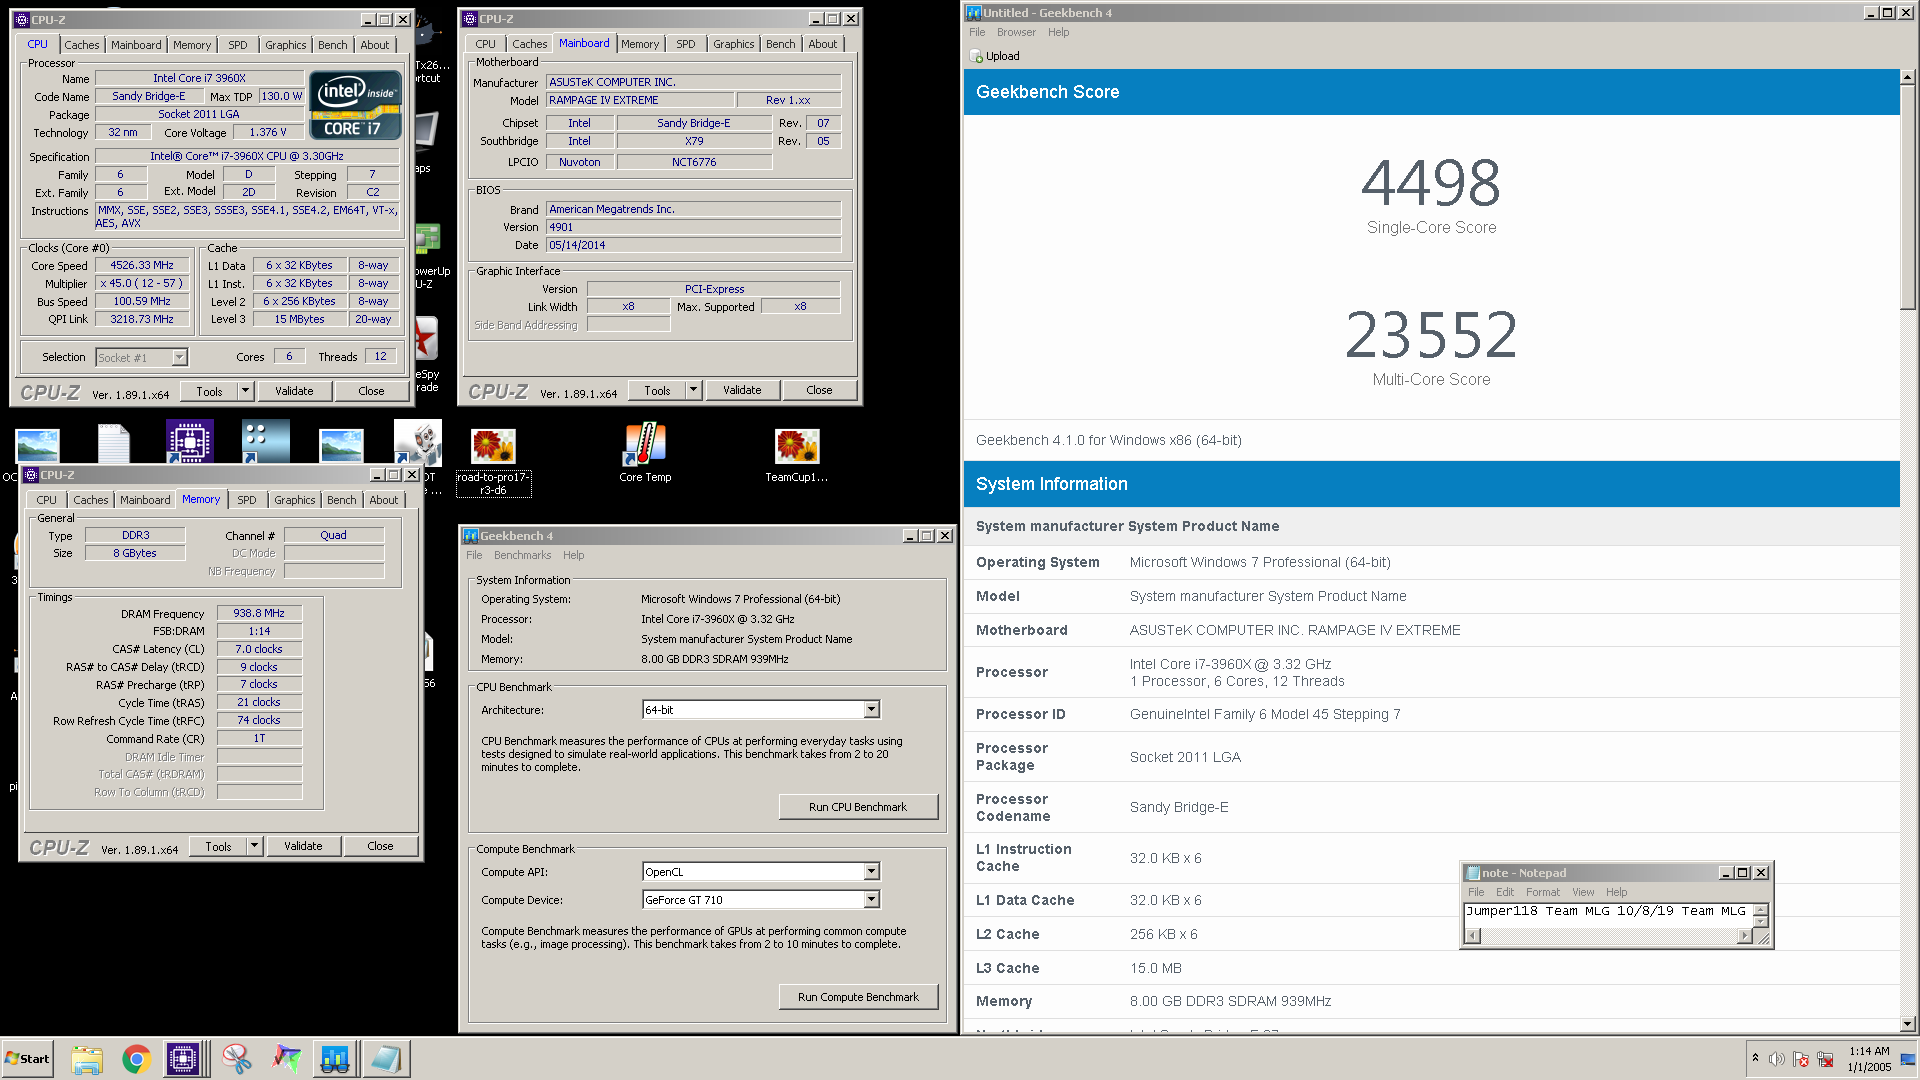Screen dimensions: 1920x1080
Task: Click the Threads value 12 in CPU-Z
Action: [x=380, y=356]
